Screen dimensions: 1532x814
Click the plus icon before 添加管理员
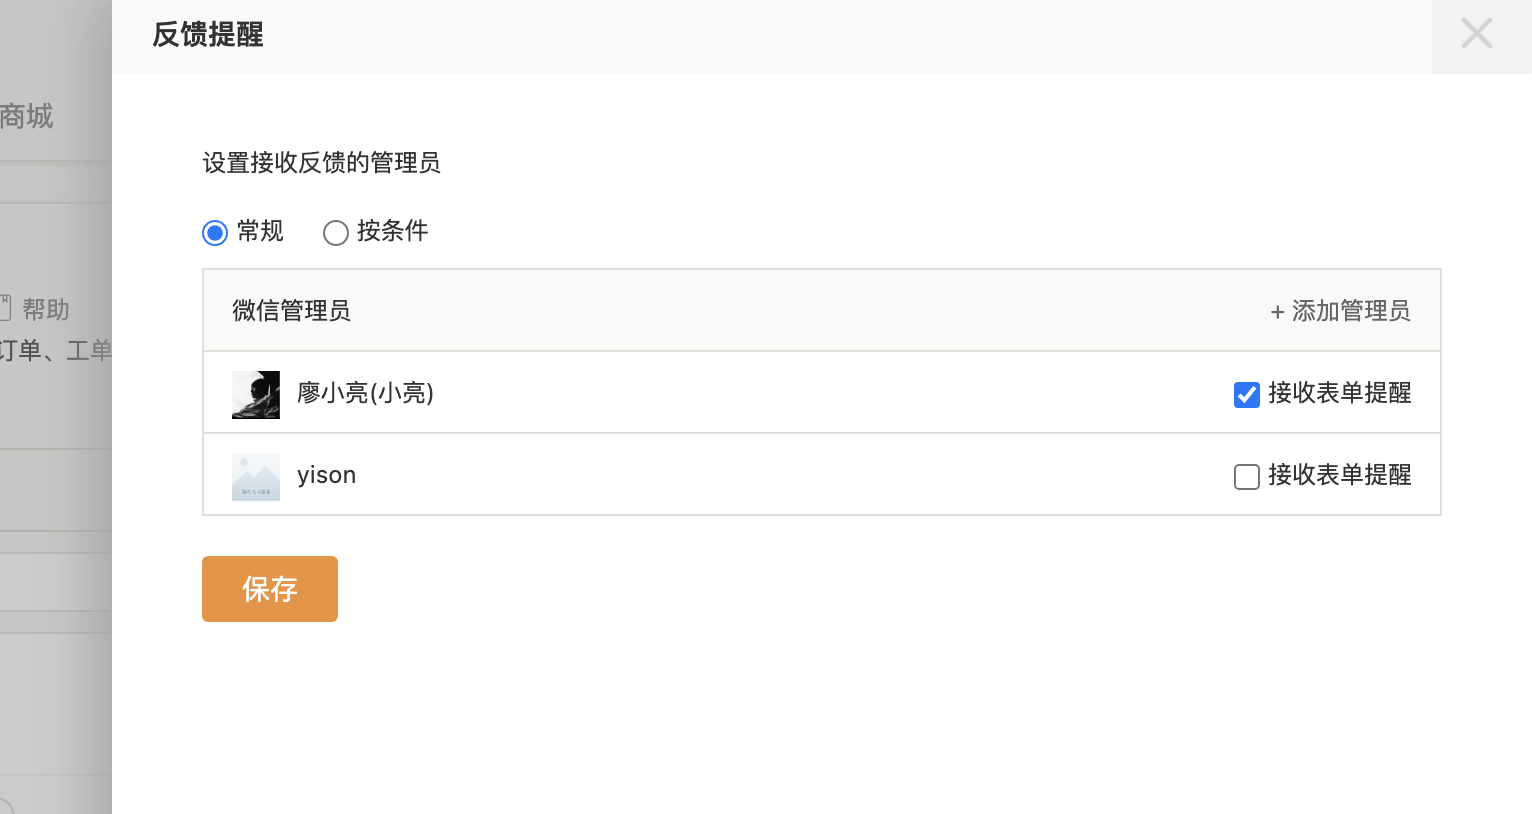click(1277, 312)
